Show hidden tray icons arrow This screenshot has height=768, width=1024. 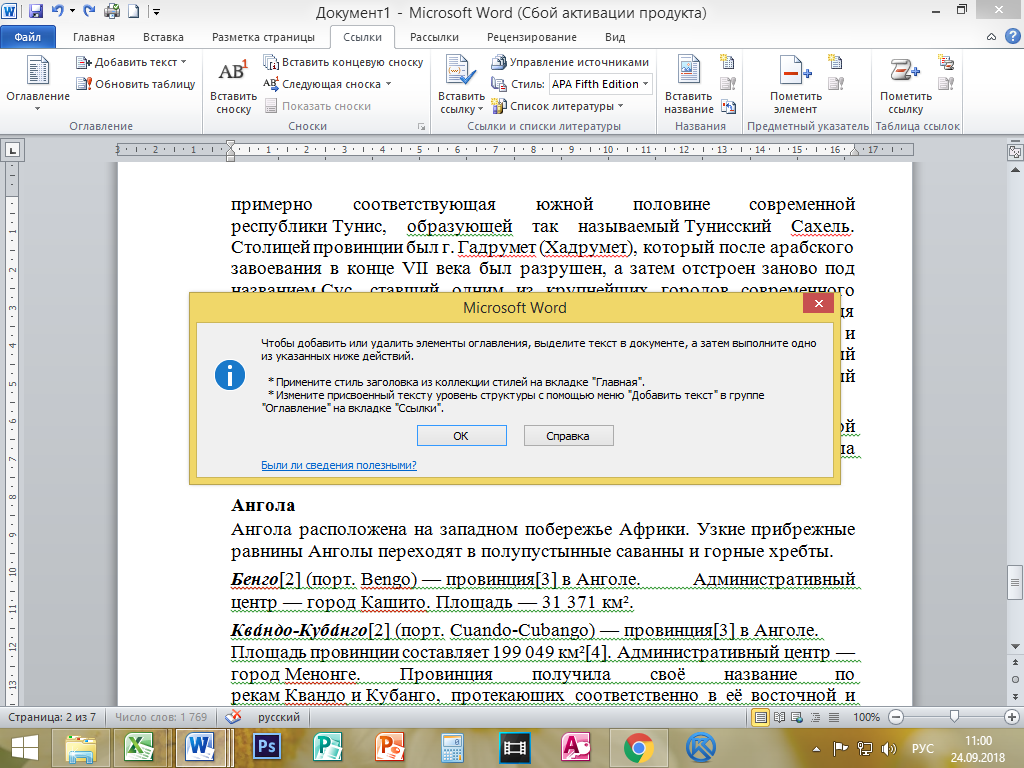click(816, 749)
